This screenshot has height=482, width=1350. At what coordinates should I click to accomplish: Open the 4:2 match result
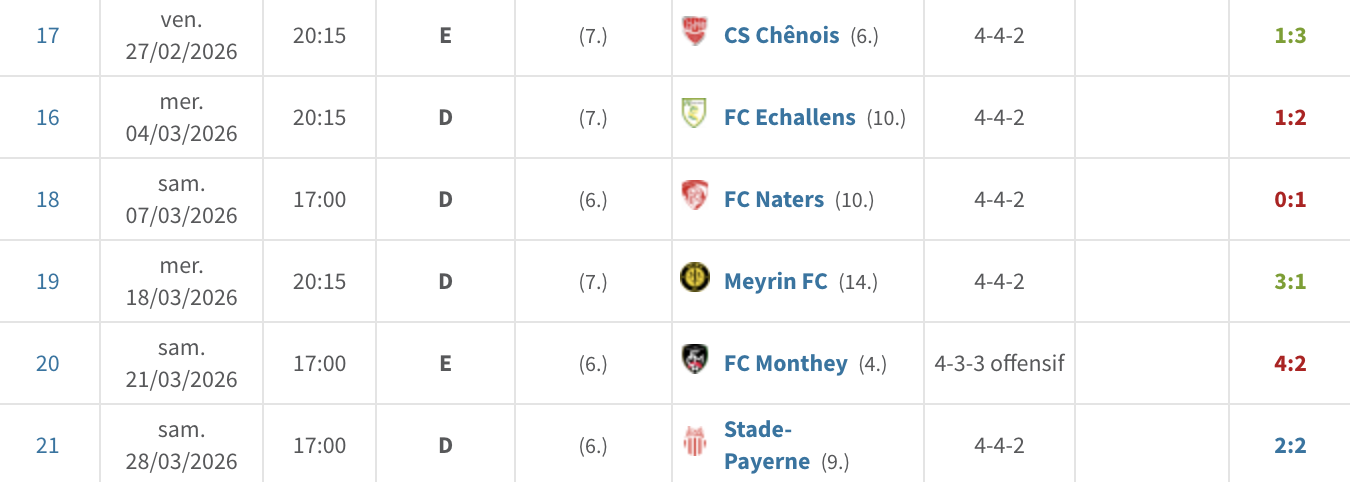pyautogui.click(x=1291, y=363)
